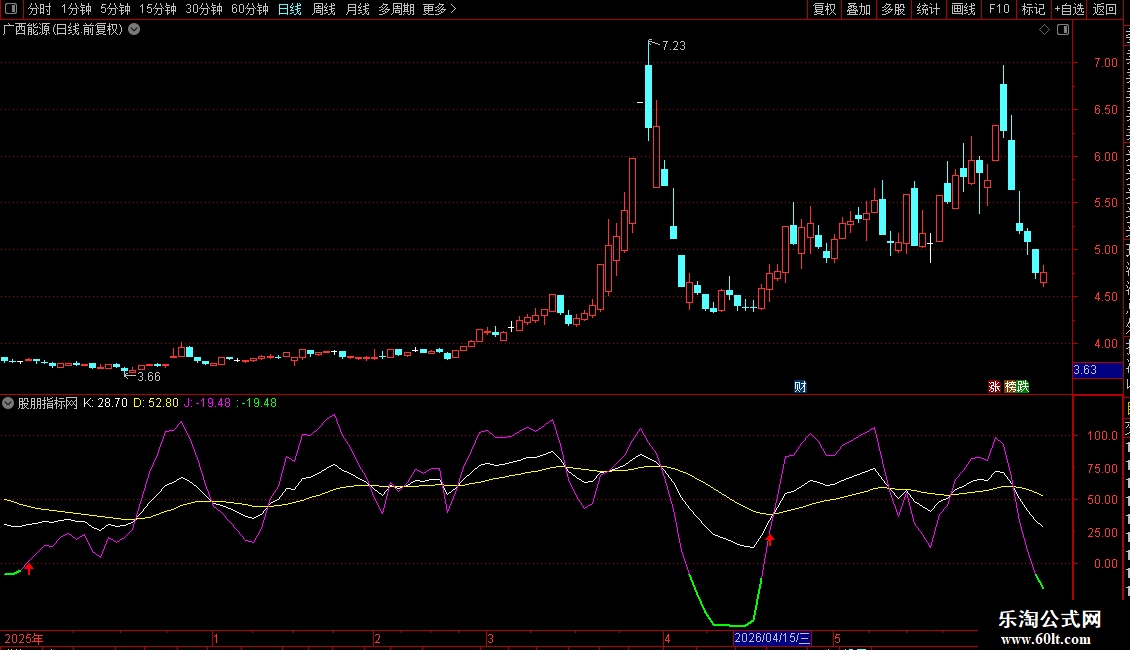1130x650 pixels.
Task: Open F10 company info
Action: coord(999,9)
